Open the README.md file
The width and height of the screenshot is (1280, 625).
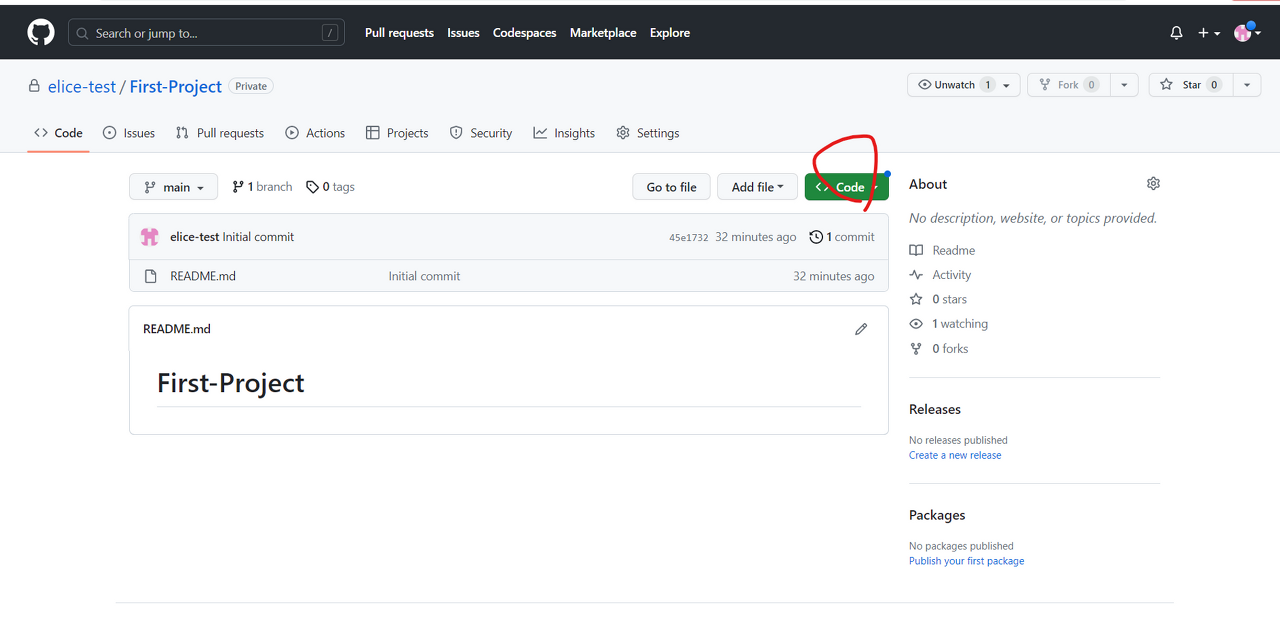click(203, 276)
